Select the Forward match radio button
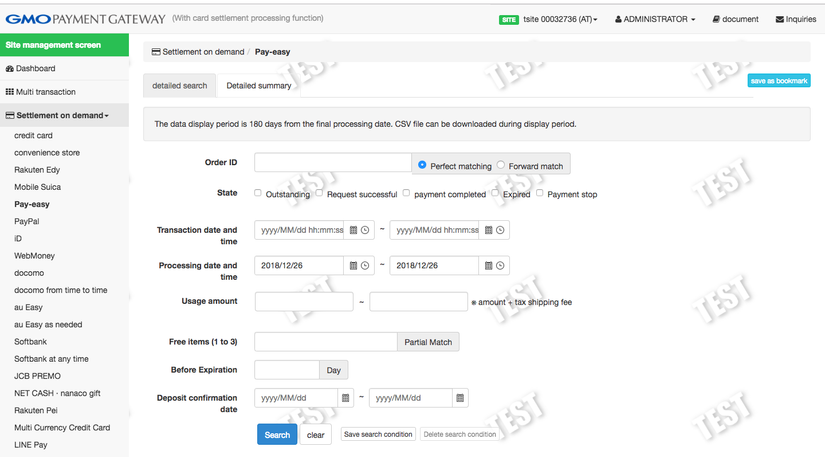The image size is (825, 457). (x=501, y=165)
